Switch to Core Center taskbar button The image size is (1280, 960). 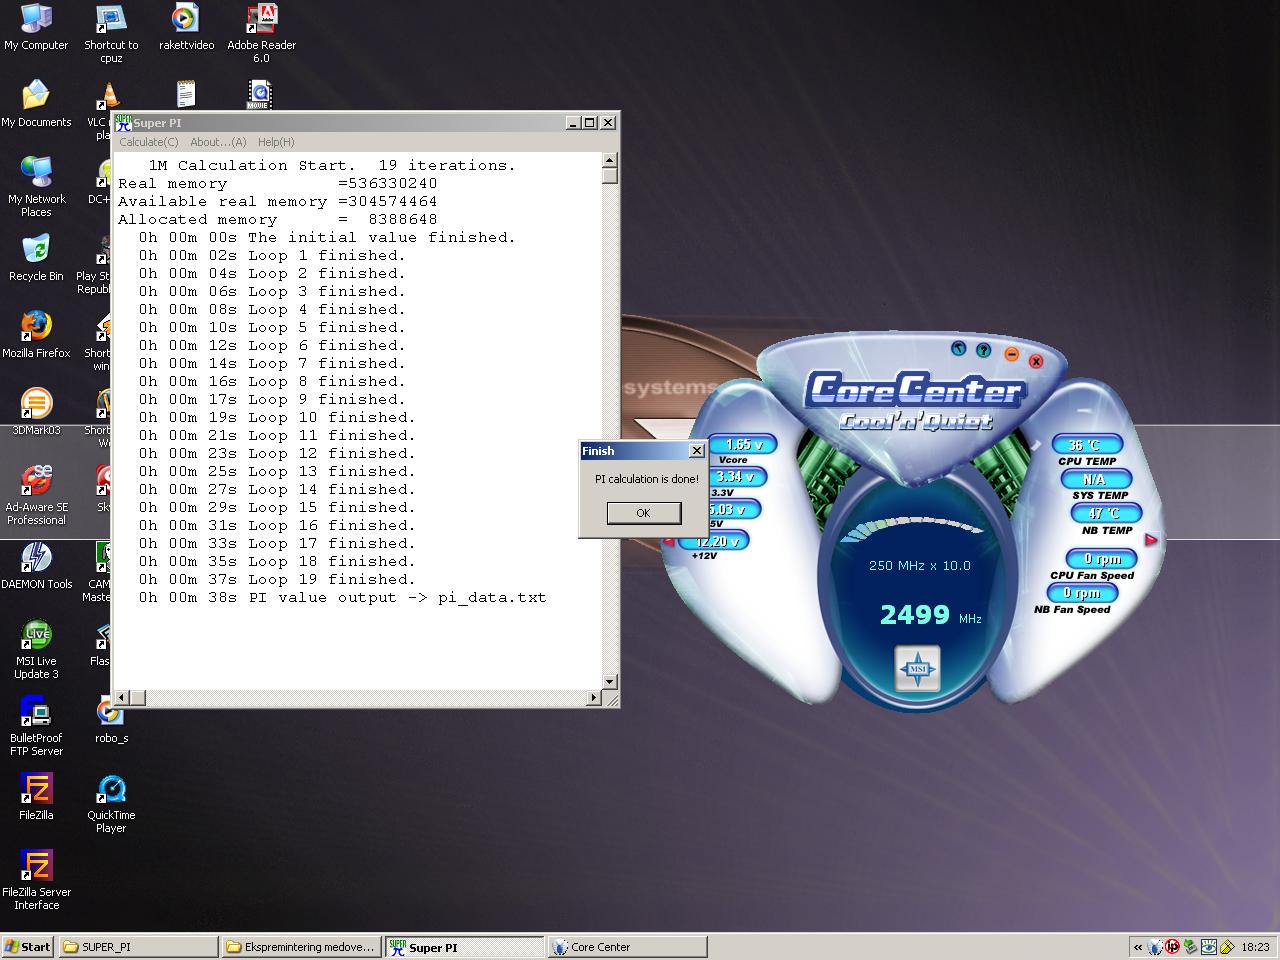click(627, 947)
